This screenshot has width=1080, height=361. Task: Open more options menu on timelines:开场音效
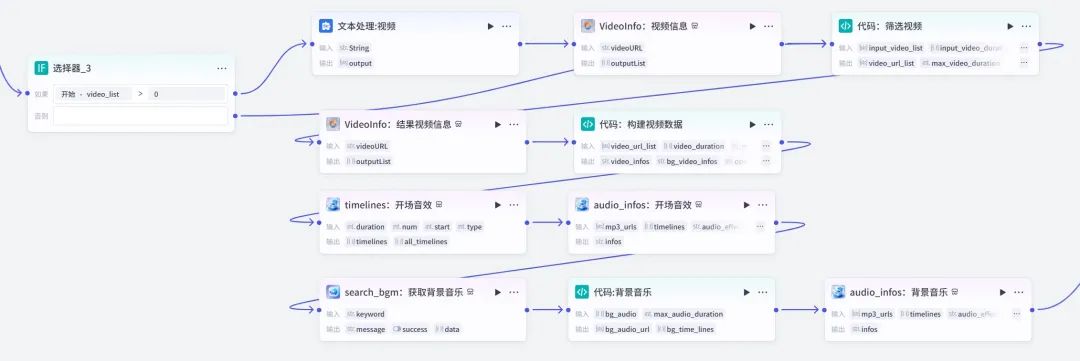click(x=514, y=205)
